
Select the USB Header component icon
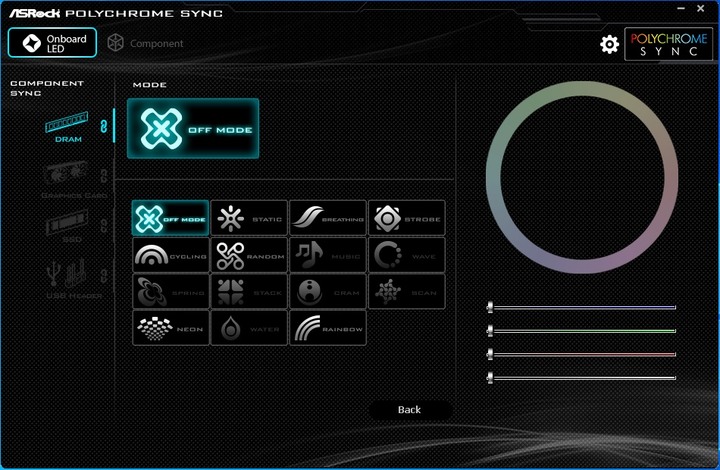click(x=67, y=274)
